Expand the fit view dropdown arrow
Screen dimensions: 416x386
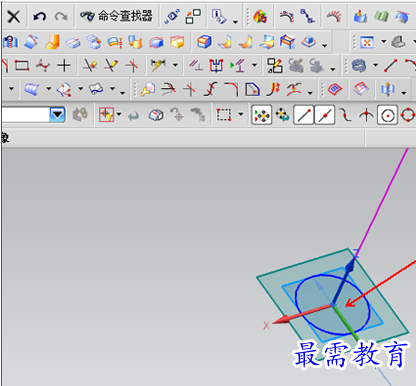click(384, 41)
